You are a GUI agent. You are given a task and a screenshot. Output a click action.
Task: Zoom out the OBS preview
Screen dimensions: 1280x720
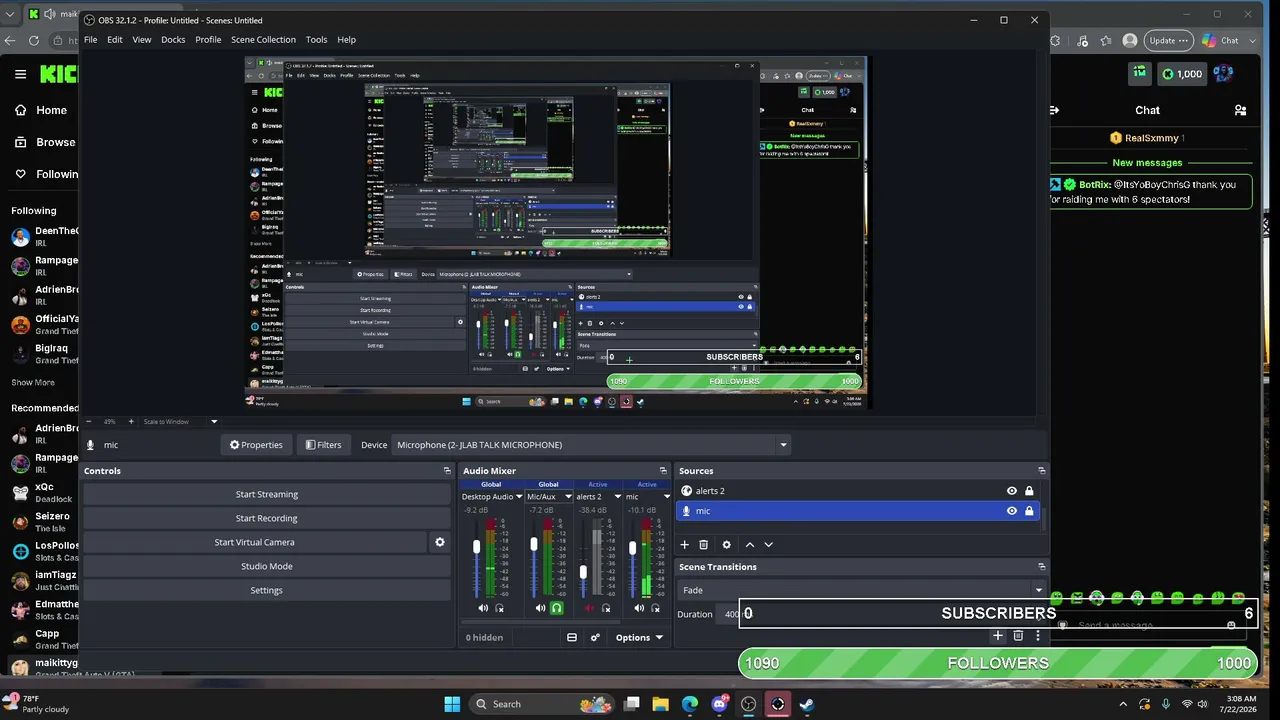coord(90,421)
